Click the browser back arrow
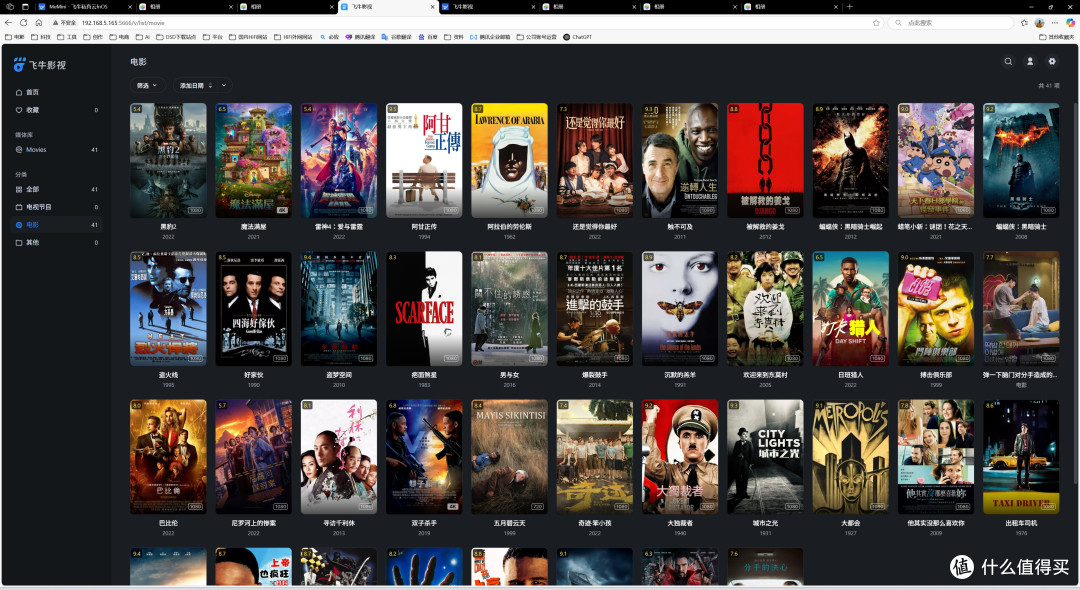This screenshot has width=1080, height=590. [x=8, y=23]
